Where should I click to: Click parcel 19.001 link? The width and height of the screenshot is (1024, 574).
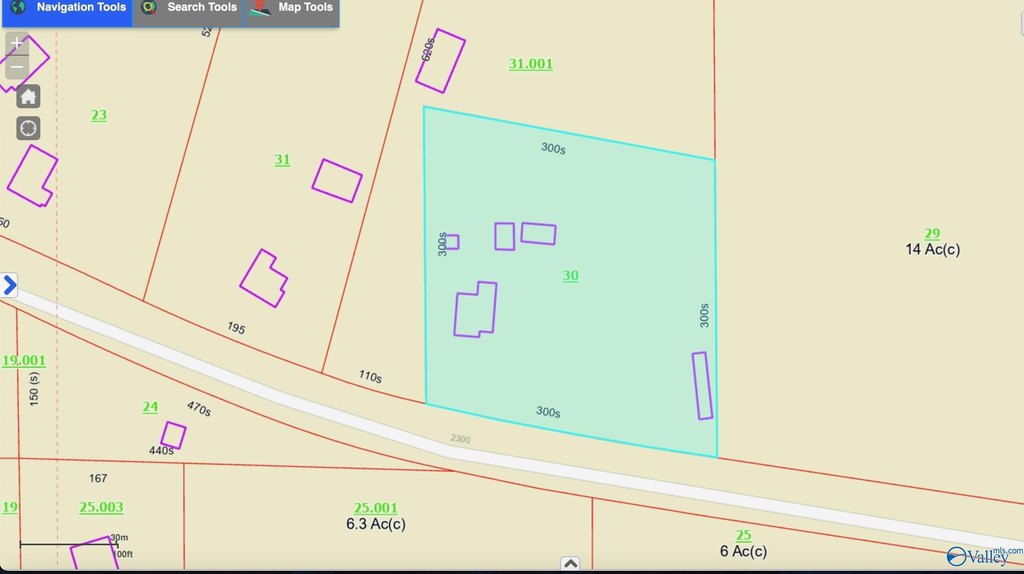24,361
